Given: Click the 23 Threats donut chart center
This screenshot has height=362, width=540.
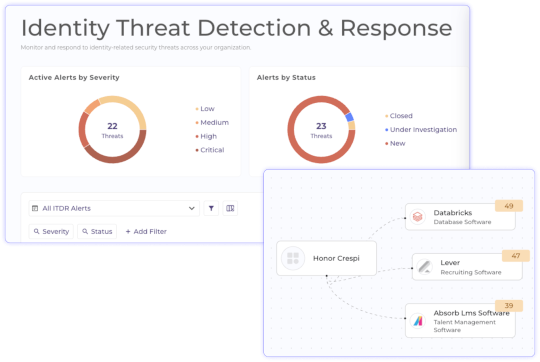Looking at the screenshot, I should [321, 130].
